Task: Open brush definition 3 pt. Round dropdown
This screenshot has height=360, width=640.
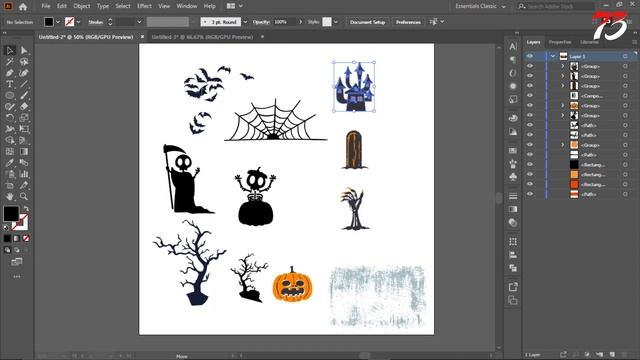Action: [245, 22]
